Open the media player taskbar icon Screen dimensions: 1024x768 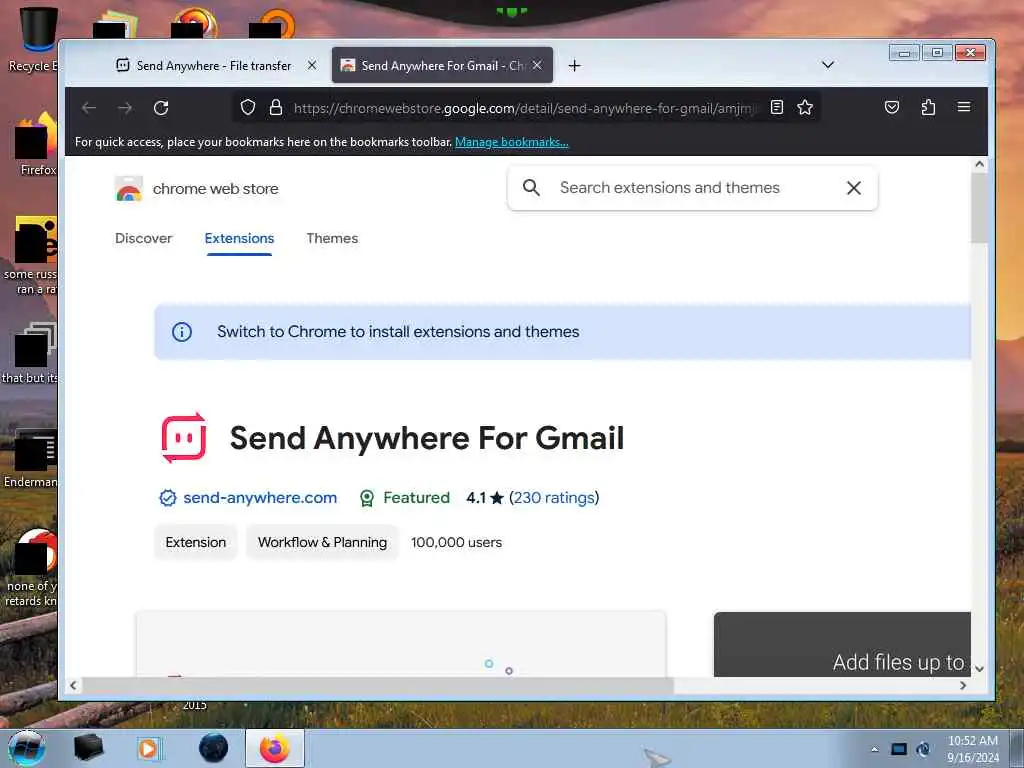[x=148, y=748]
